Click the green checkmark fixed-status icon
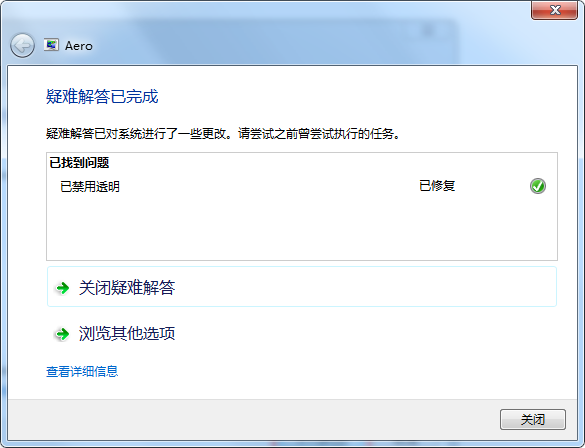This screenshot has height=448, width=585. click(x=538, y=186)
